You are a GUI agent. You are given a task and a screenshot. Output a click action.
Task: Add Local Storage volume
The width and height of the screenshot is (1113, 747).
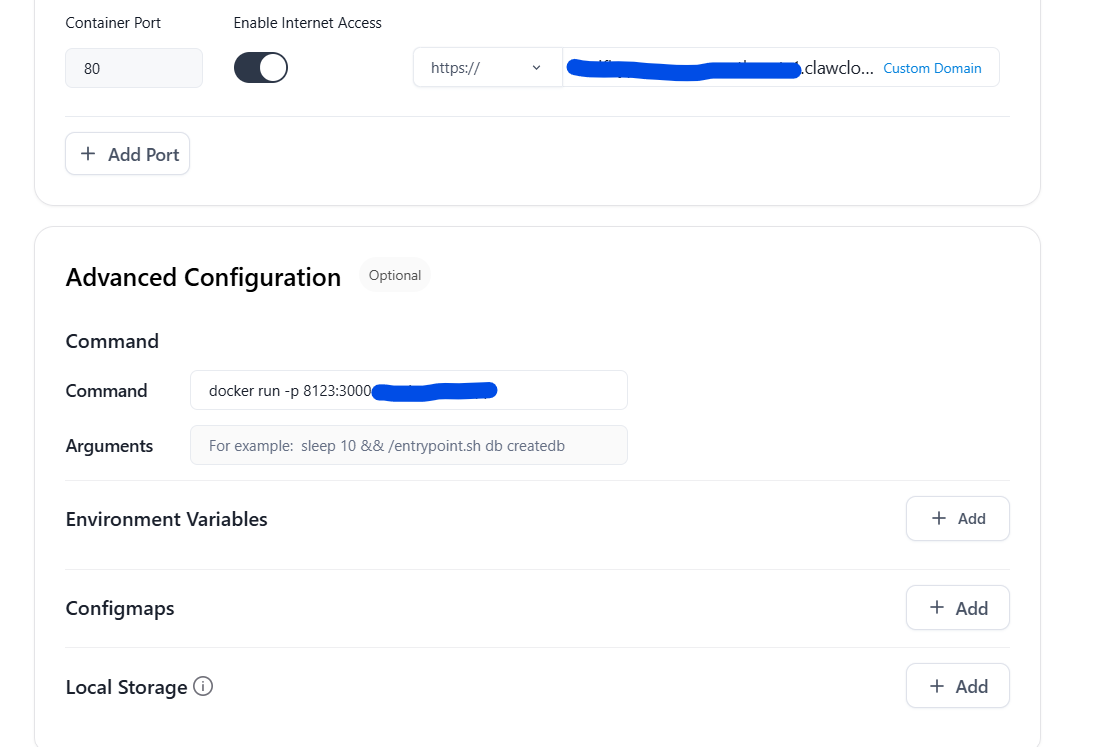click(958, 686)
